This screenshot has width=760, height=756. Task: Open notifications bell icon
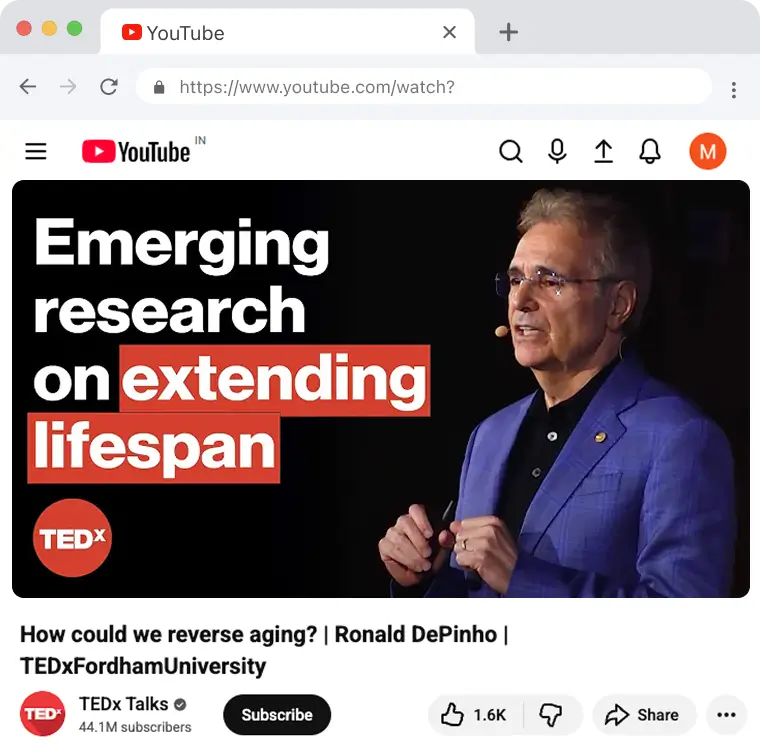650,152
